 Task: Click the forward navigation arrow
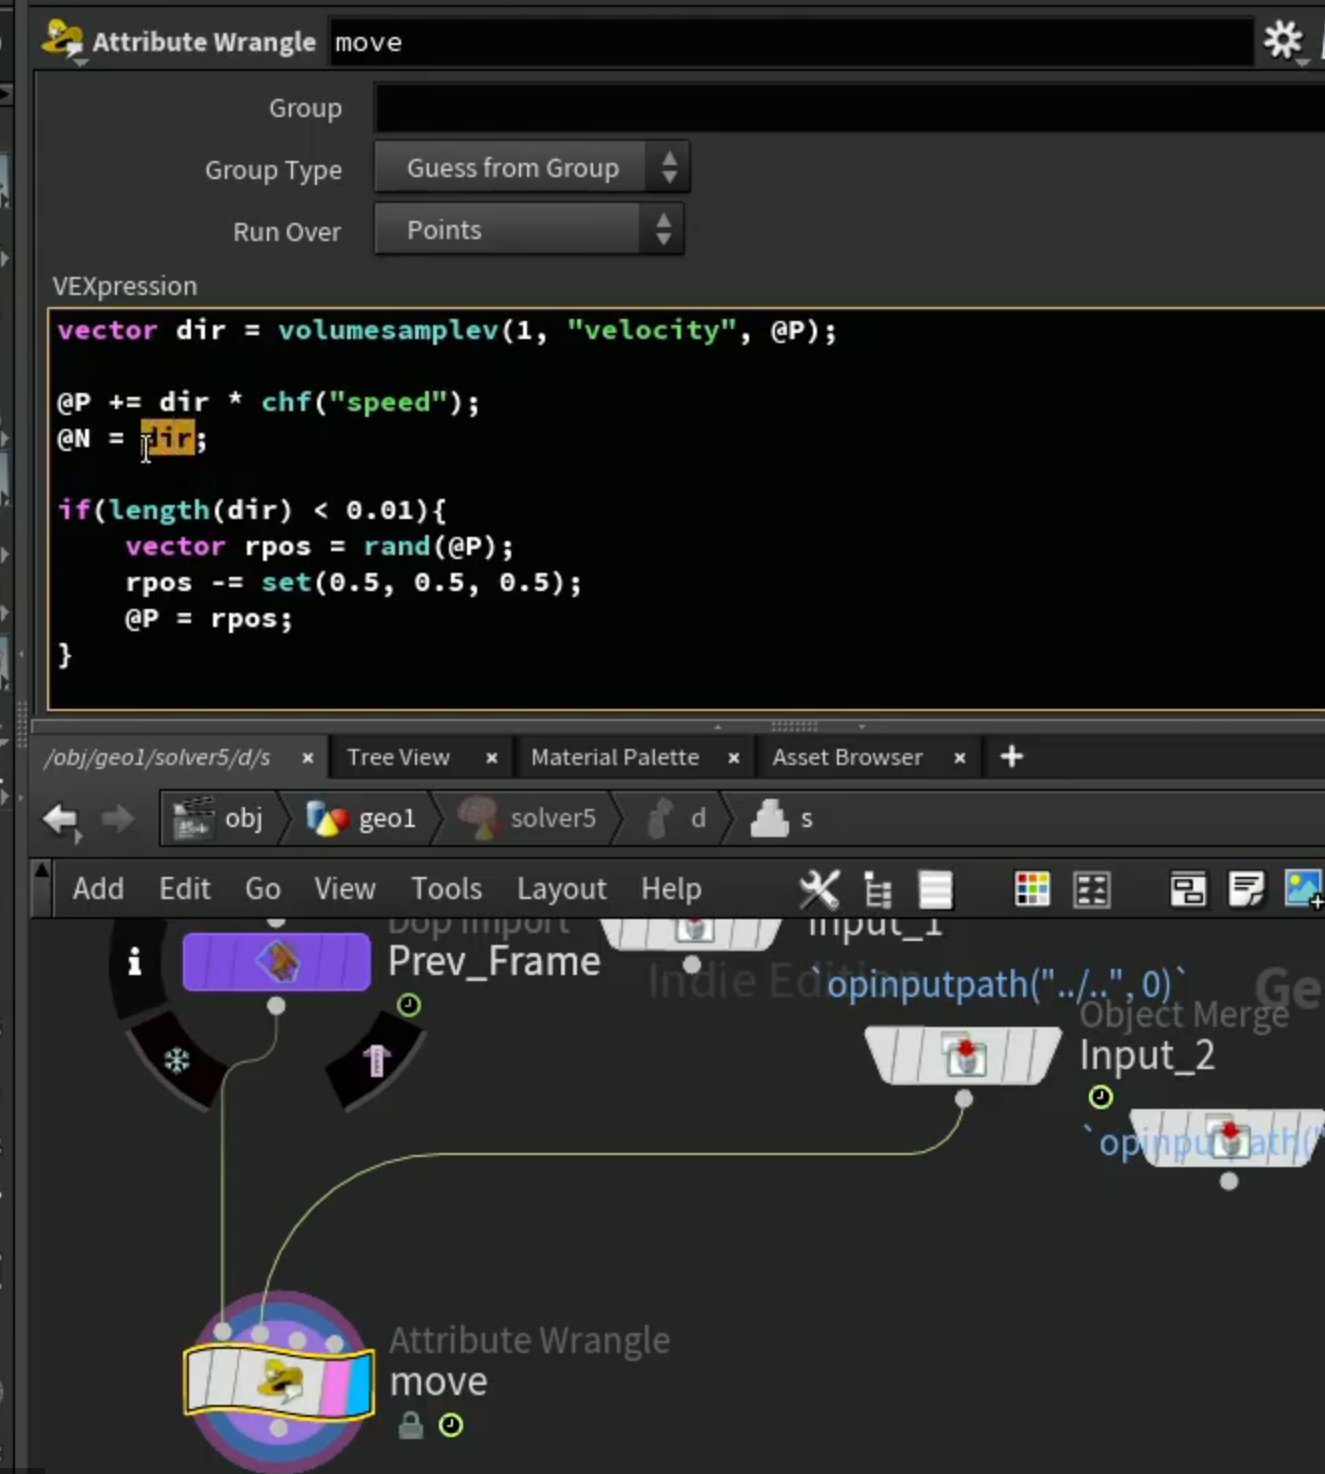[x=118, y=819]
